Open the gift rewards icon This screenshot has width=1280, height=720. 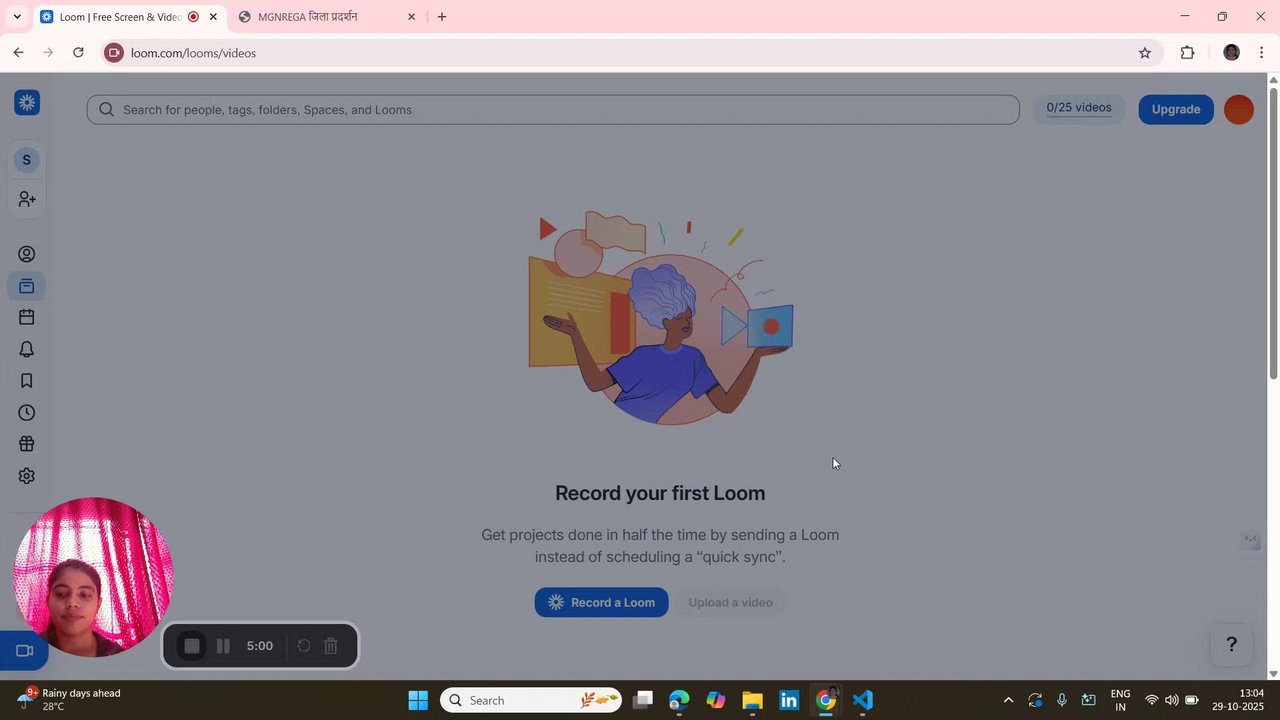pos(27,444)
